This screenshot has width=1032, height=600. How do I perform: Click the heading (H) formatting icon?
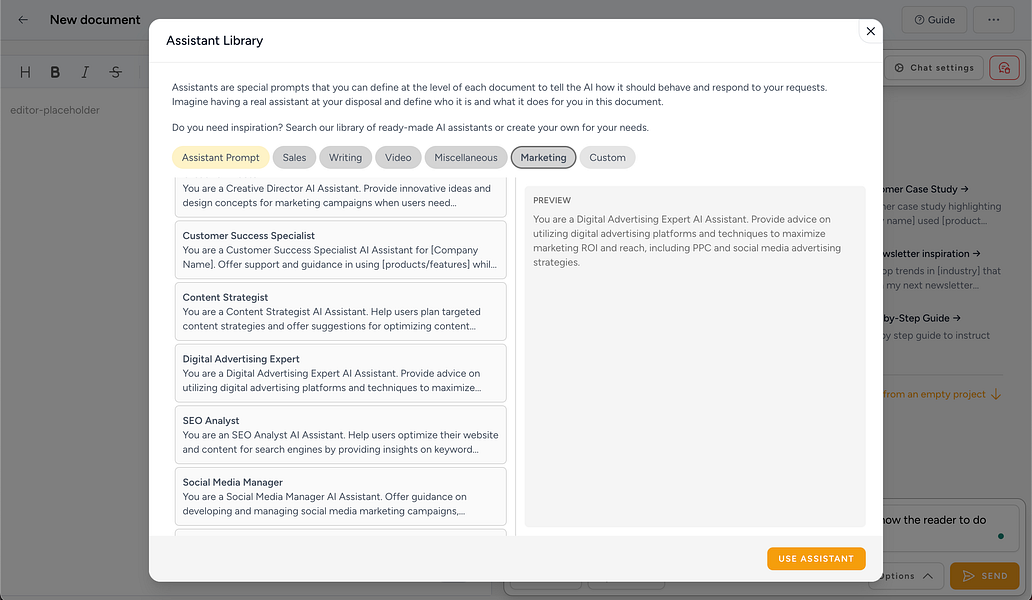[x=25, y=71]
